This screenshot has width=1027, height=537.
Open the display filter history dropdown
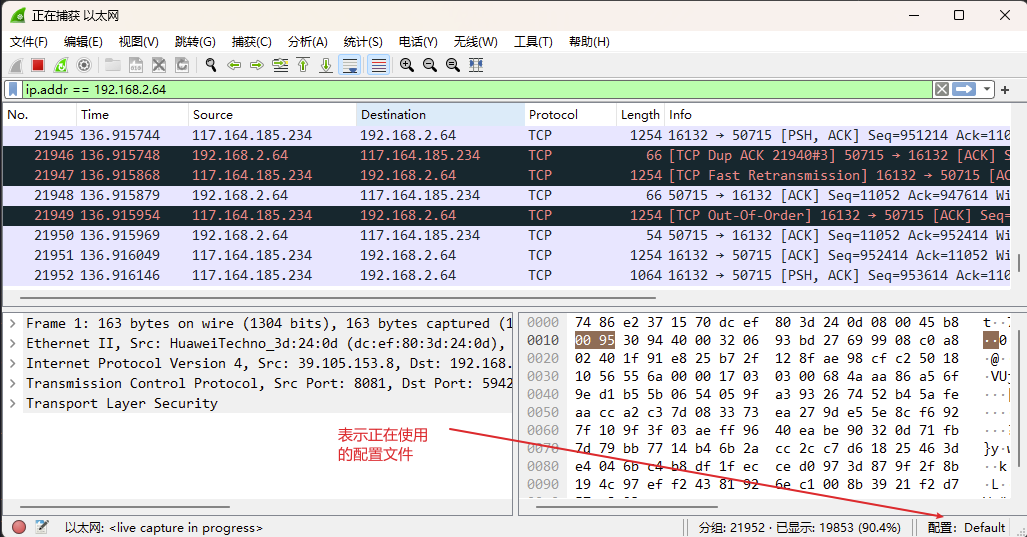(988, 89)
